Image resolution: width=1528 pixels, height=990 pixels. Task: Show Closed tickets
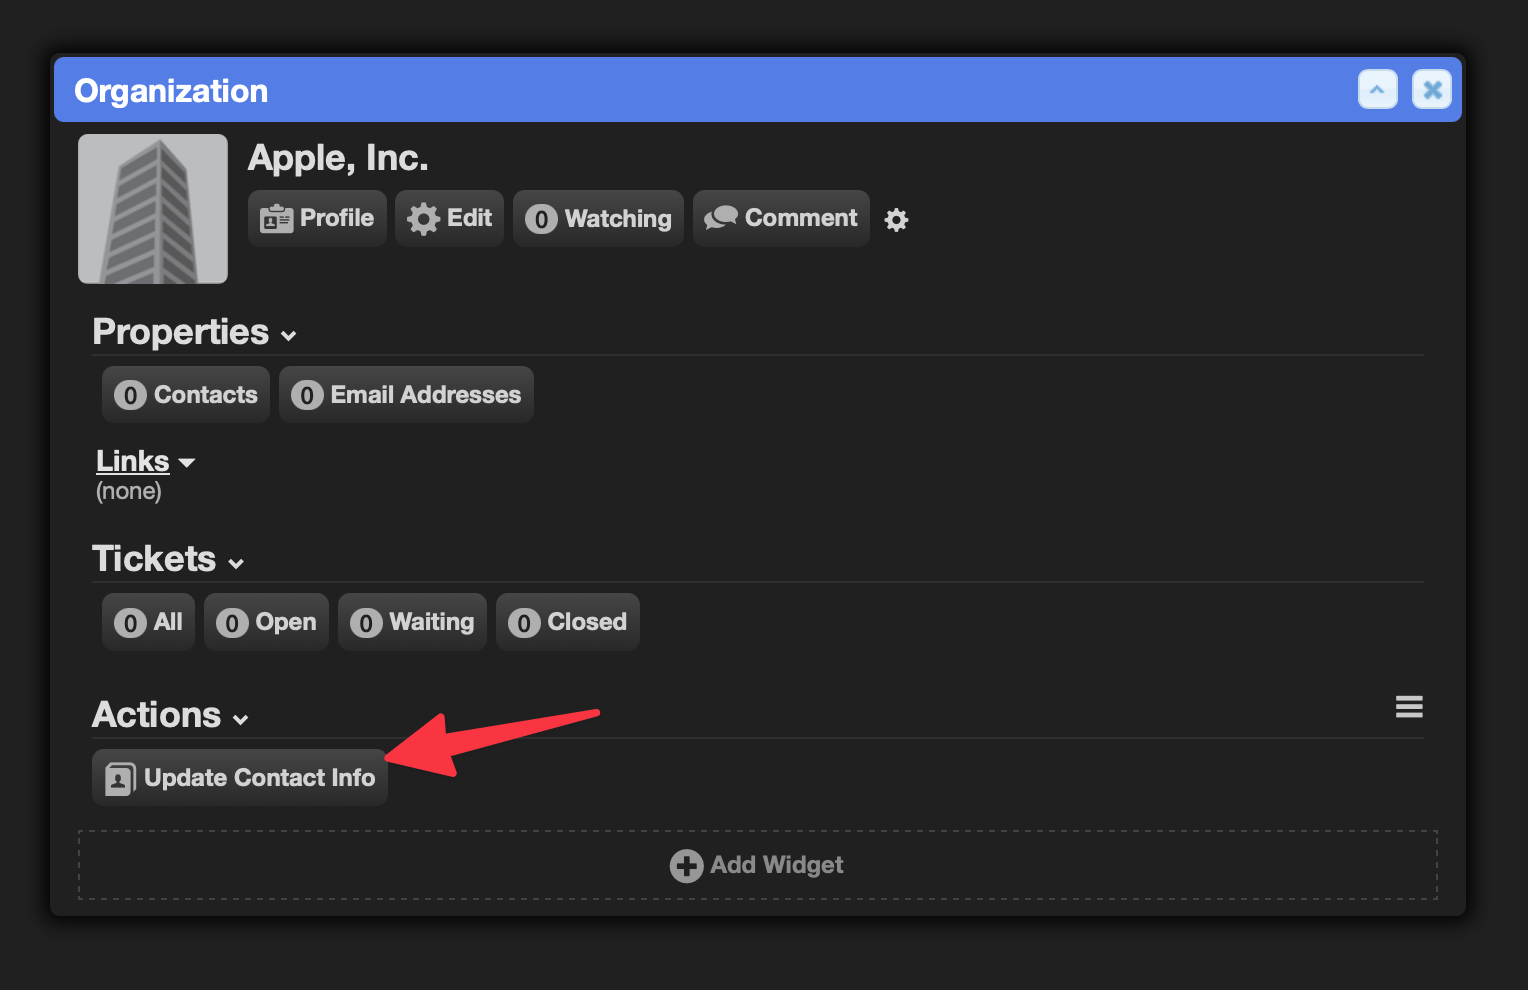click(568, 622)
